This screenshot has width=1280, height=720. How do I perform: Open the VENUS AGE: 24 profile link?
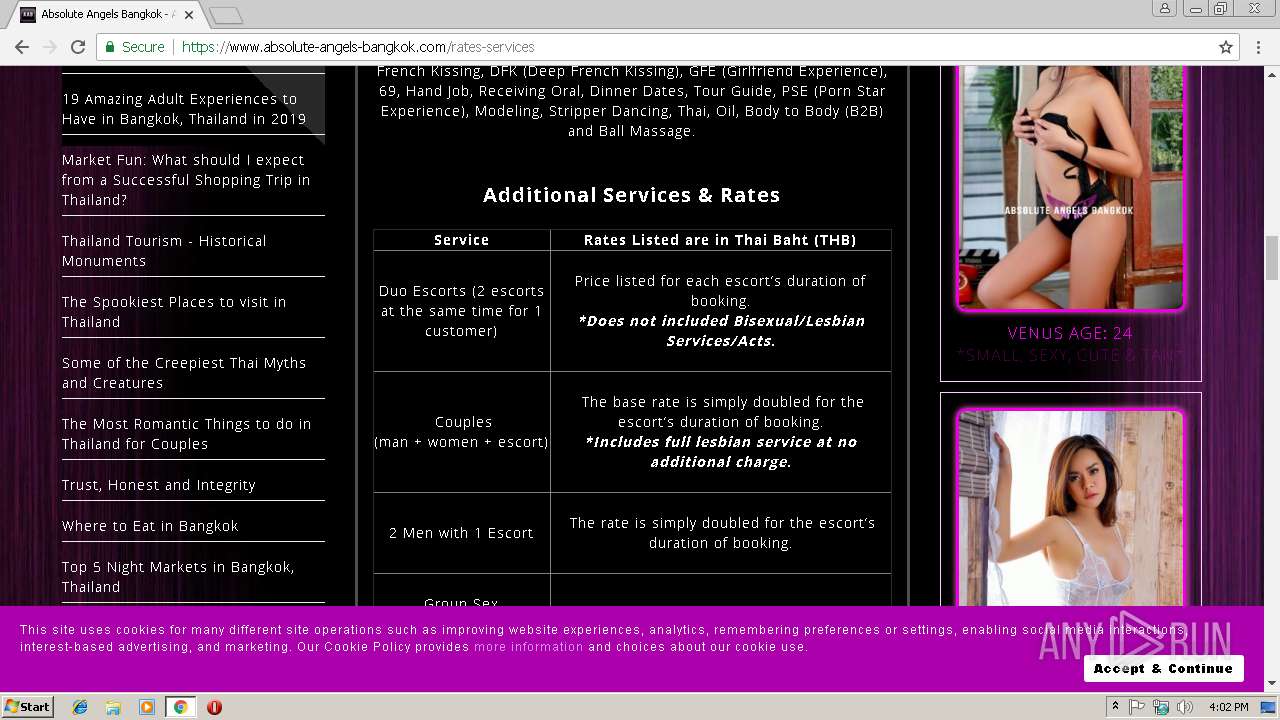click(x=1070, y=333)
